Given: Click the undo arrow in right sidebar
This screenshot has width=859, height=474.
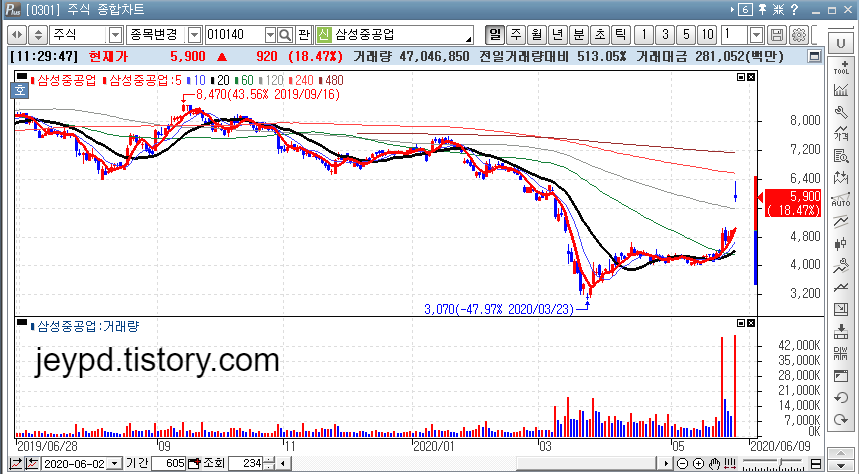Looking at the screenshot, I should click(841, 397).
